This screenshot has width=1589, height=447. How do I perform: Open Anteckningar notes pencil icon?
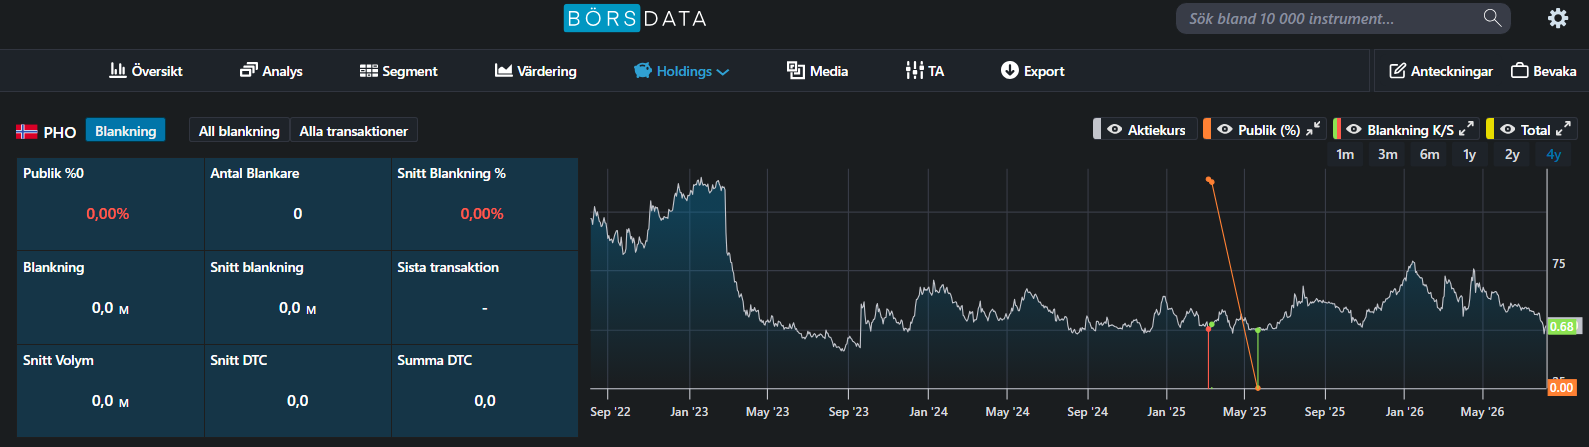pyautogui.click(x=1397, y=70)
